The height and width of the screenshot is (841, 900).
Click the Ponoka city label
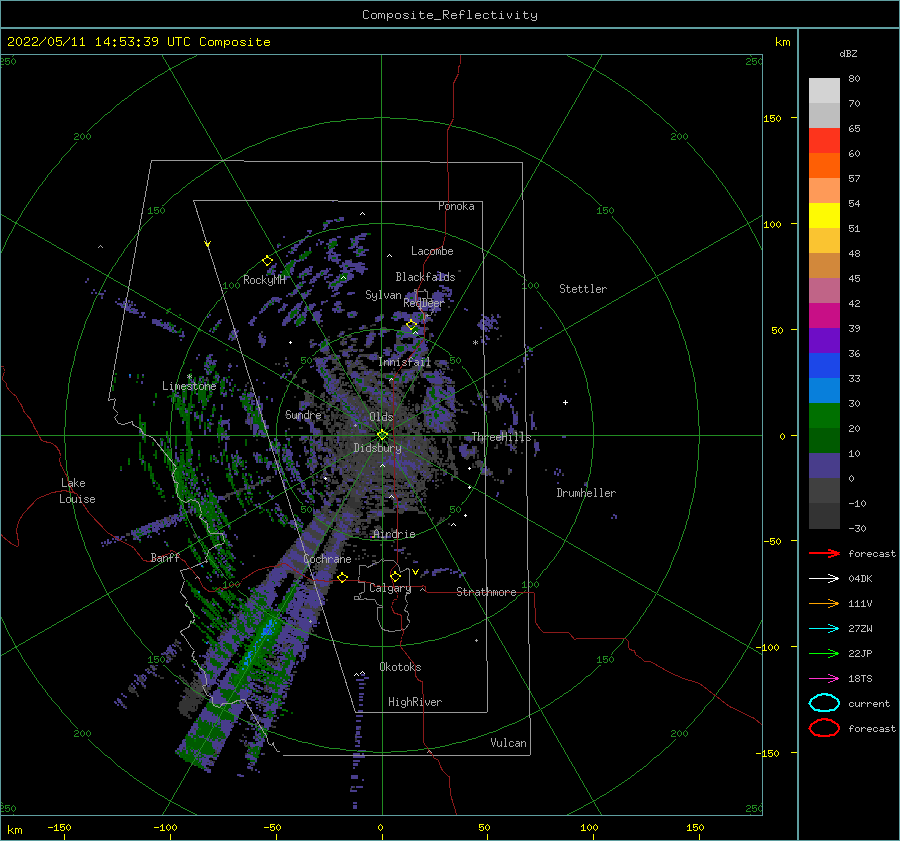pos(456,206)
